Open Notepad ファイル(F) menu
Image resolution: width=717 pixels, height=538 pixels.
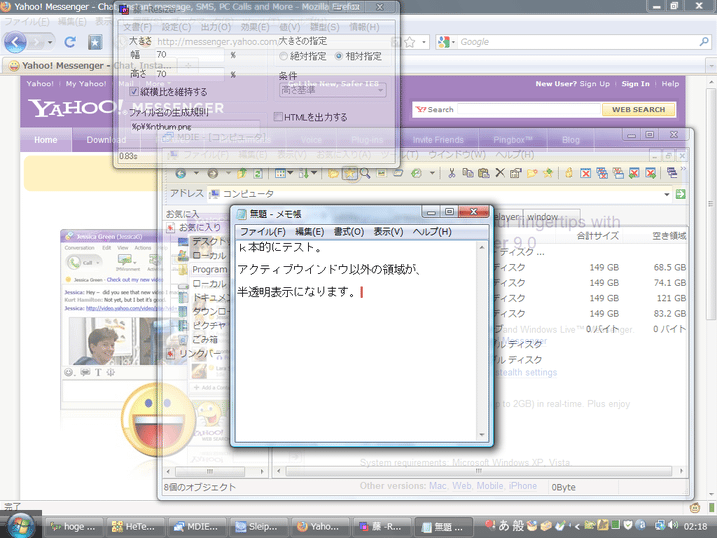(x=262, y=232)
